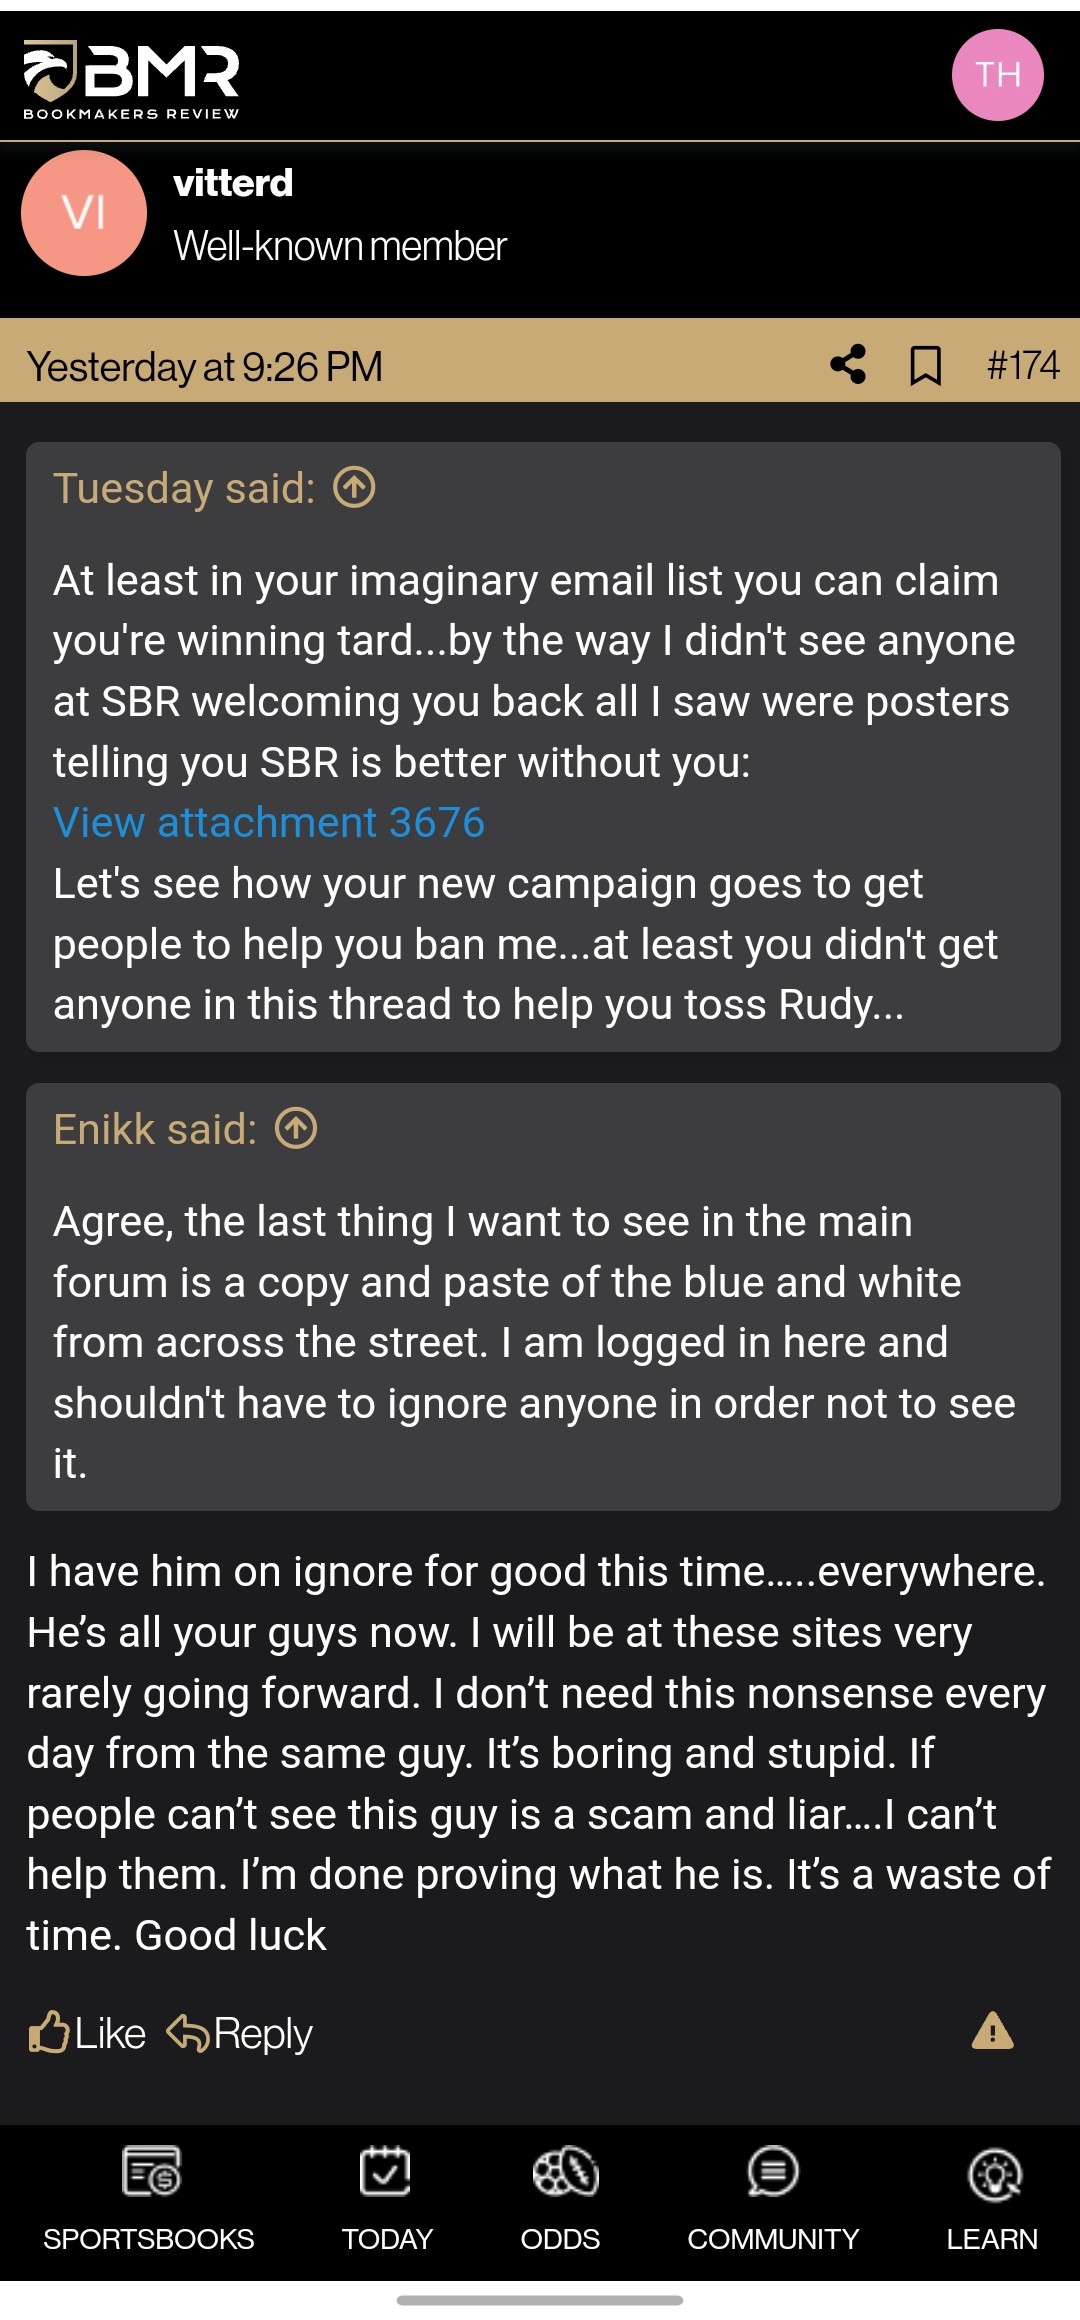The width and height of the screenshot is (1080, 2320).
Task: Click the Yesterday at 9:26 PM timestamp
Action: click(x=205, y=367)
